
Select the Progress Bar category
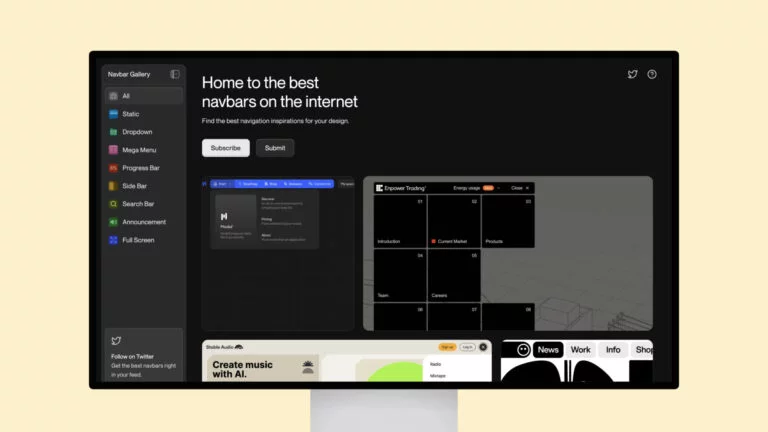140,168
